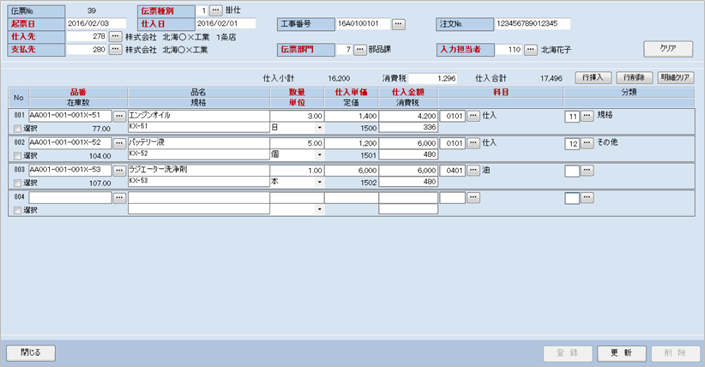The width and height of the screenshot is (705, 367).
Task: Open account lookup for row 002 科目 0101
Action: point(473,143)
